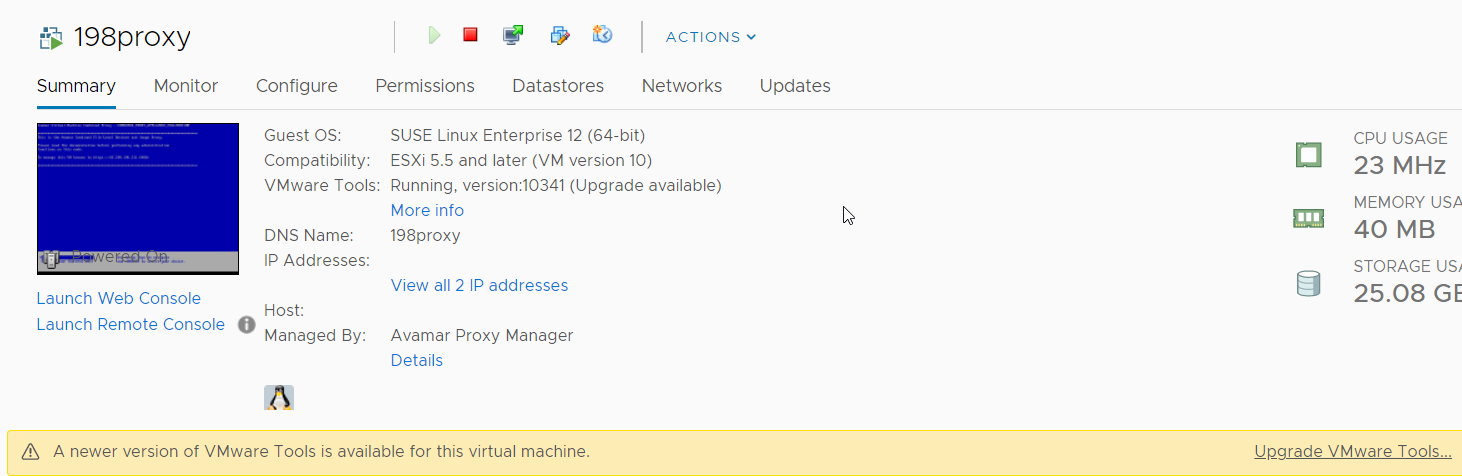Click the CPU usage chip icon
1462x476 pixels.
[1308, 155]
